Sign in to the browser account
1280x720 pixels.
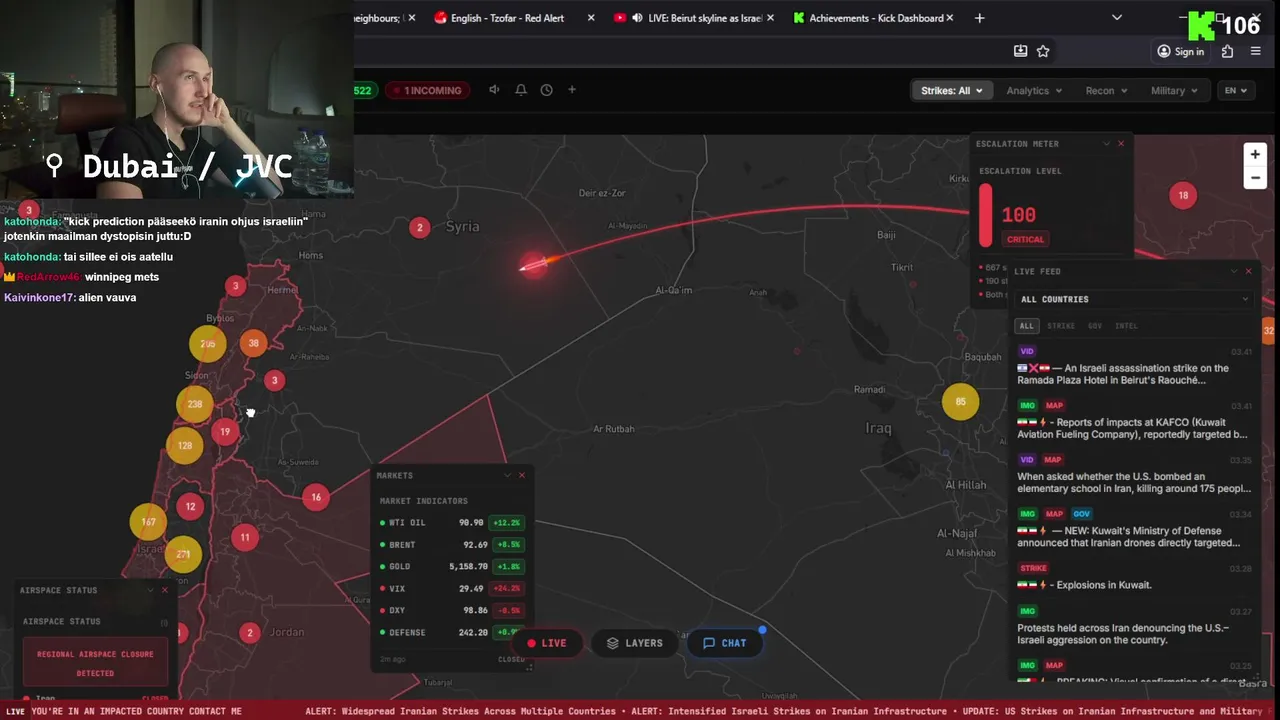(1180, 51)
